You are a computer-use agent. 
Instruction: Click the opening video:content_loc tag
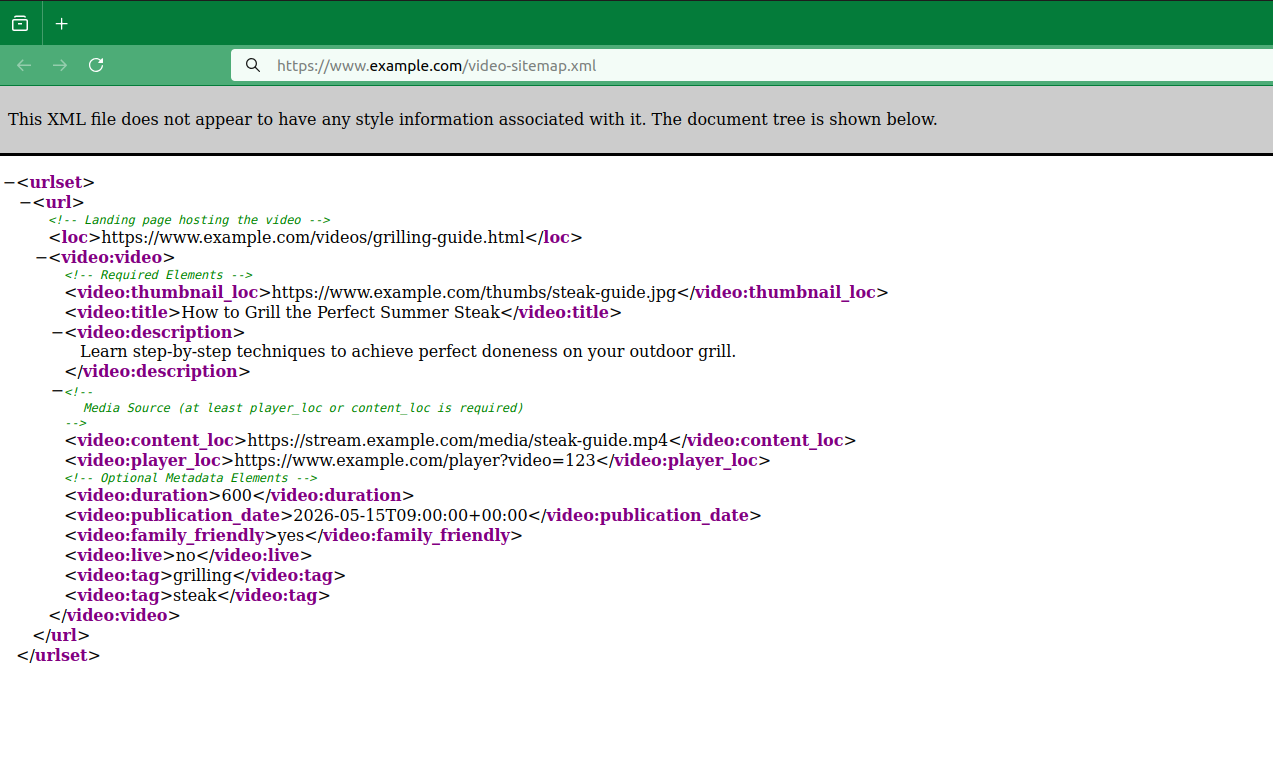pos(156,440)
